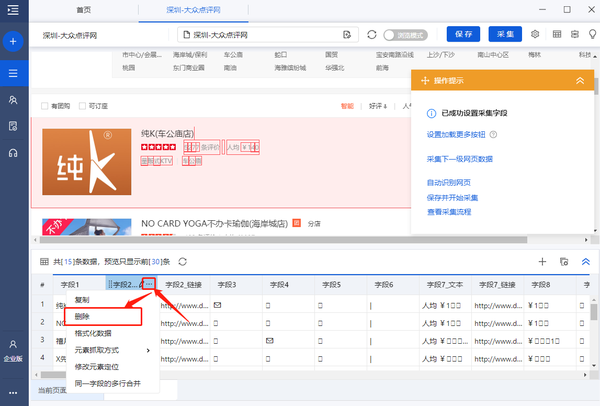600x406 pixels.
Task: Click the question mark help icon beside 设置加载更多按钮
Action: coord(493,134)
